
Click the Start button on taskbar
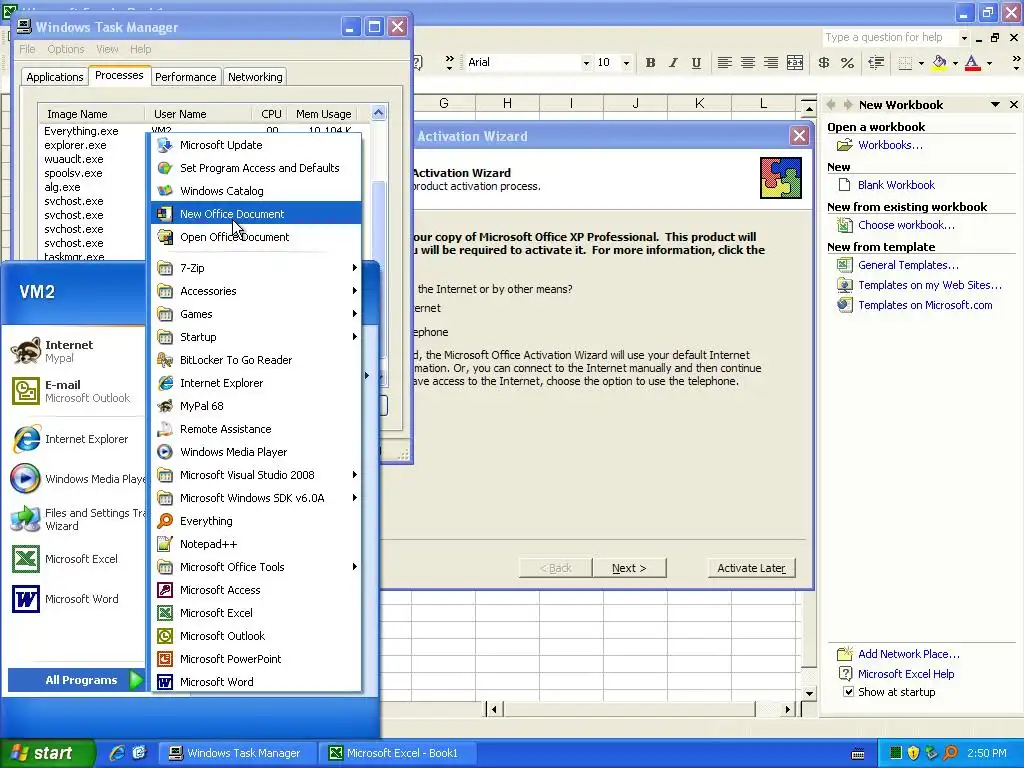point(46,753)
